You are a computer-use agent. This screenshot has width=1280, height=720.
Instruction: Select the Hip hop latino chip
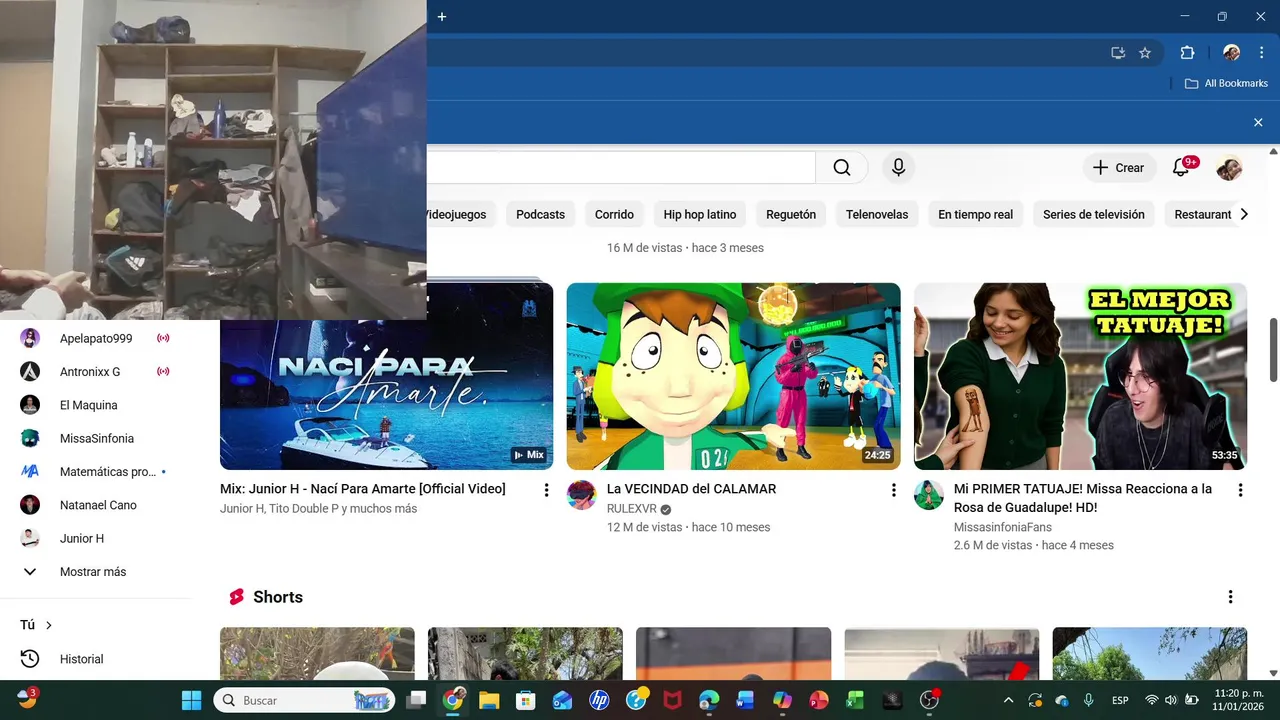700,214
